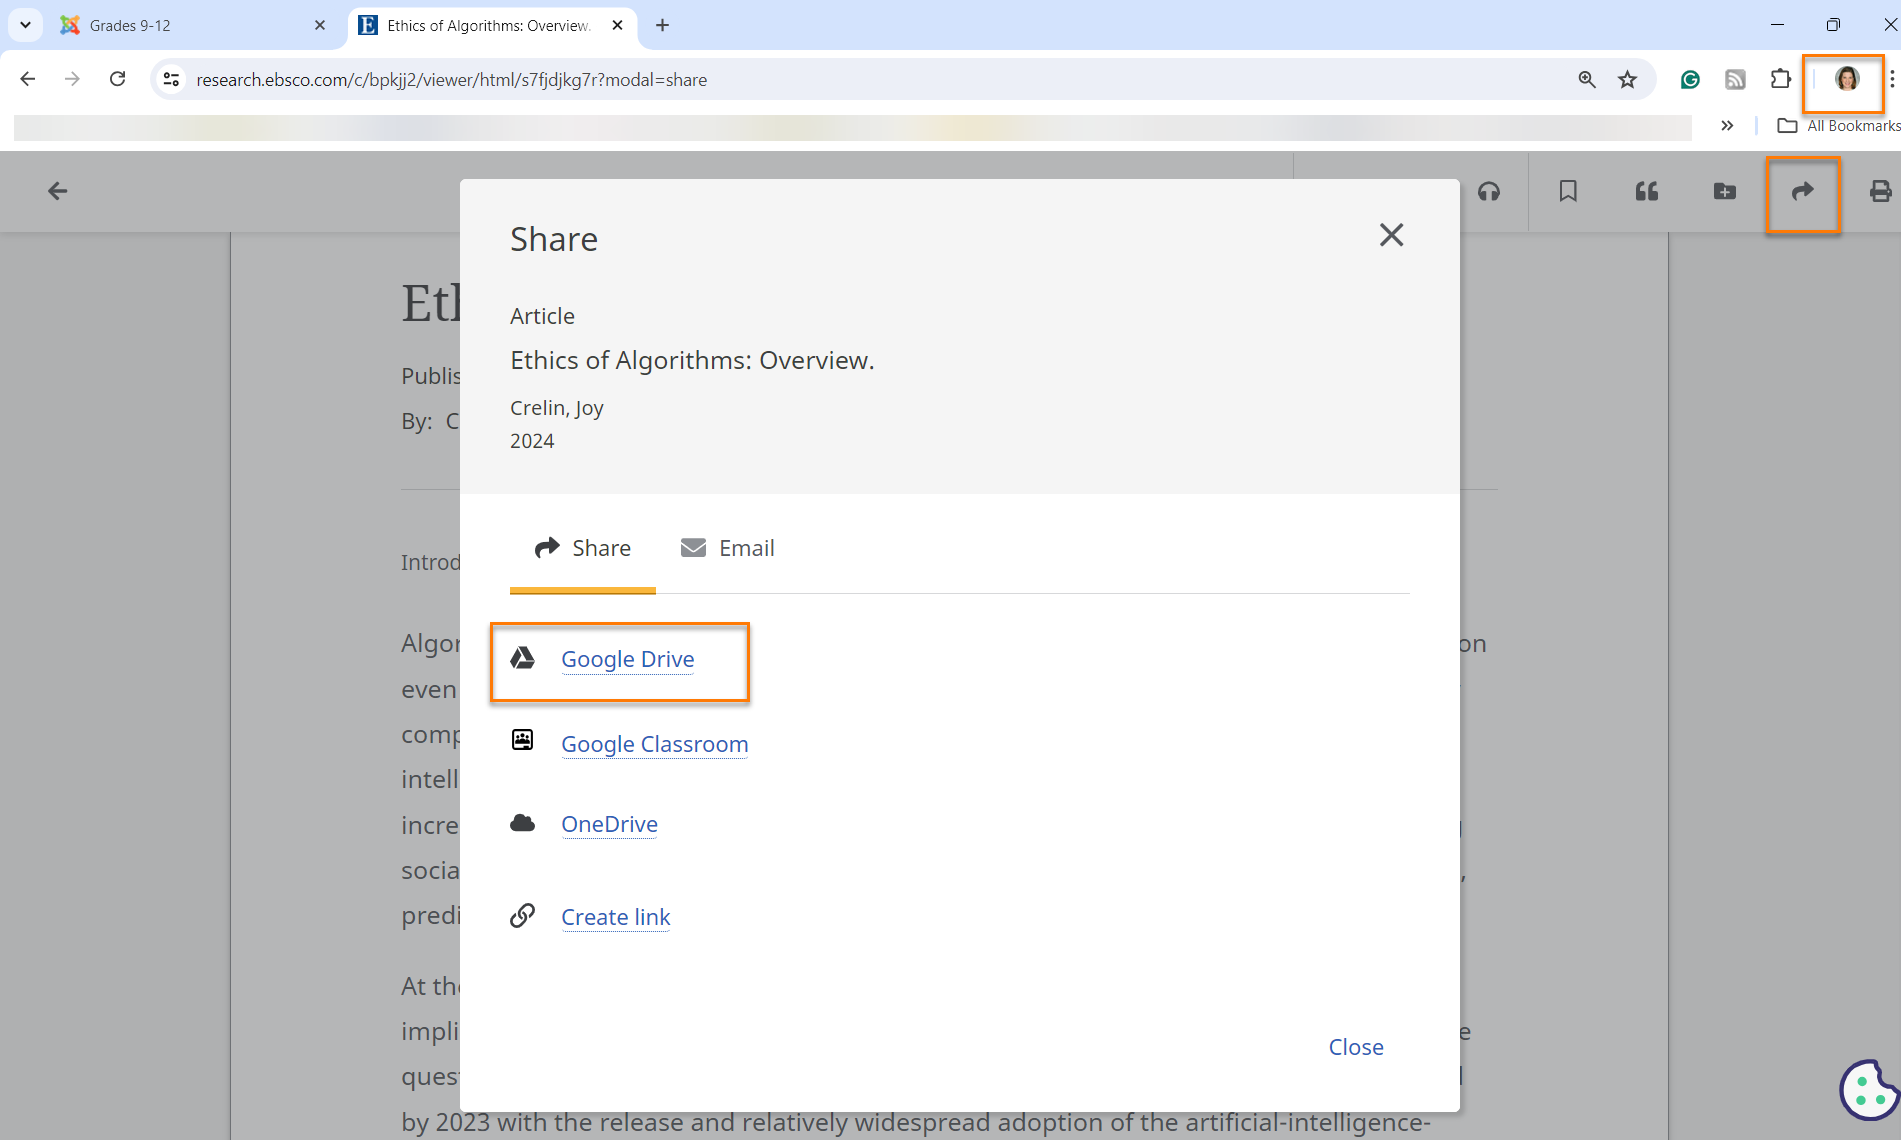
Task: Click the browser back button
Action: pyautogui.click(x=28, y=79)
